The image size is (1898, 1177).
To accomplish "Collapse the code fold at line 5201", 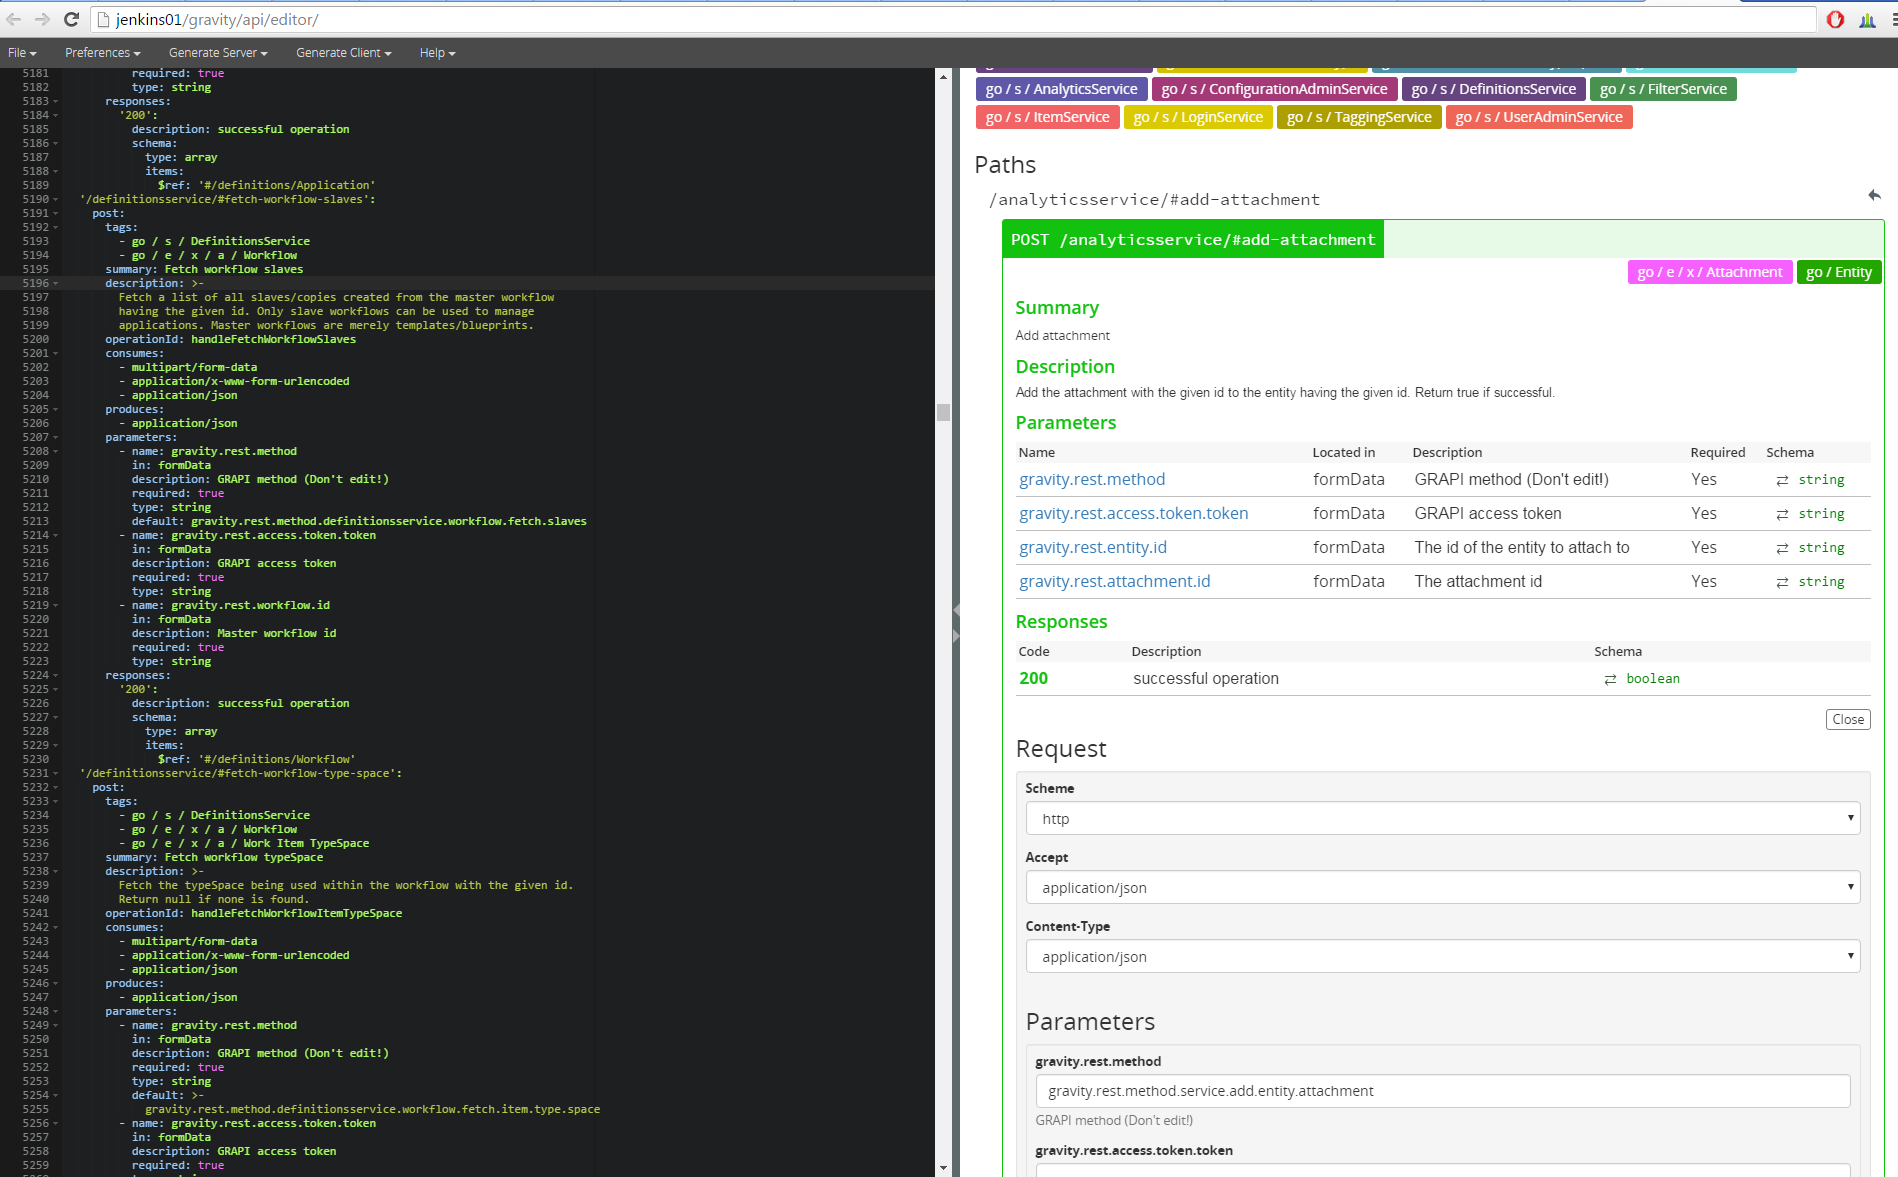I will pyautogui.click(x=56, y=354).
